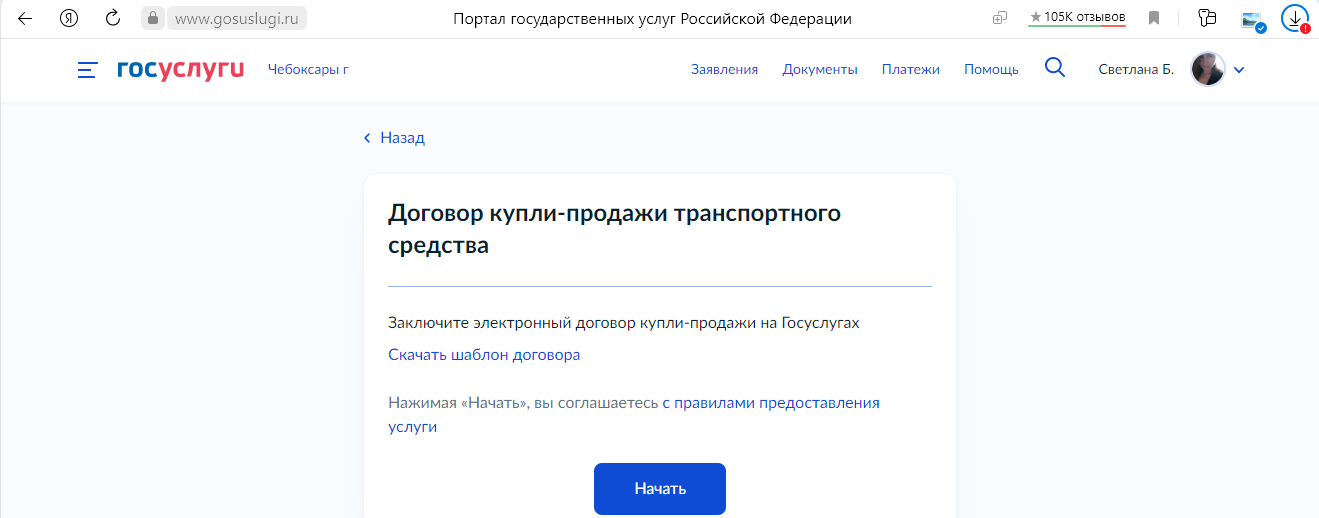Go back using the browser back arrow
This screenshot has width=1319, height=518.
coord(25,18)
